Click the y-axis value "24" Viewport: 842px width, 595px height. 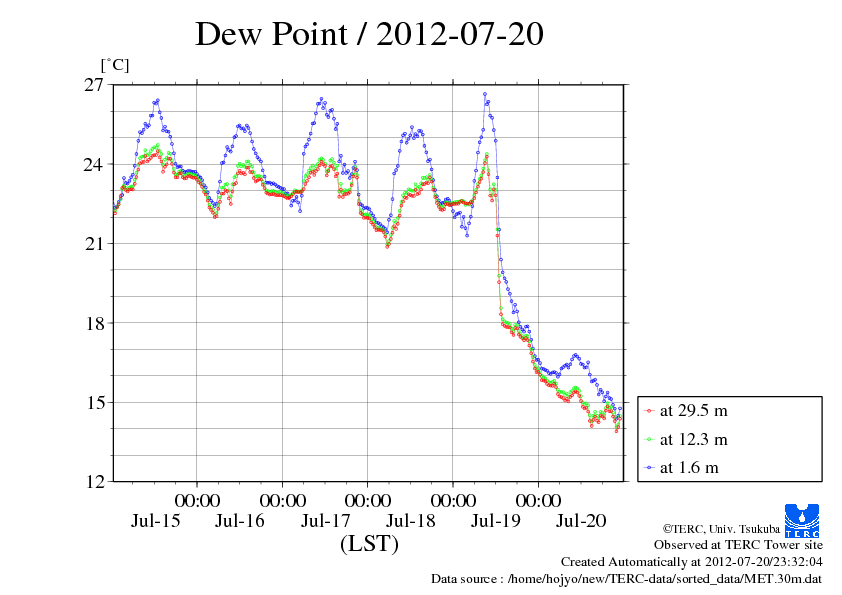coord(93,164)
